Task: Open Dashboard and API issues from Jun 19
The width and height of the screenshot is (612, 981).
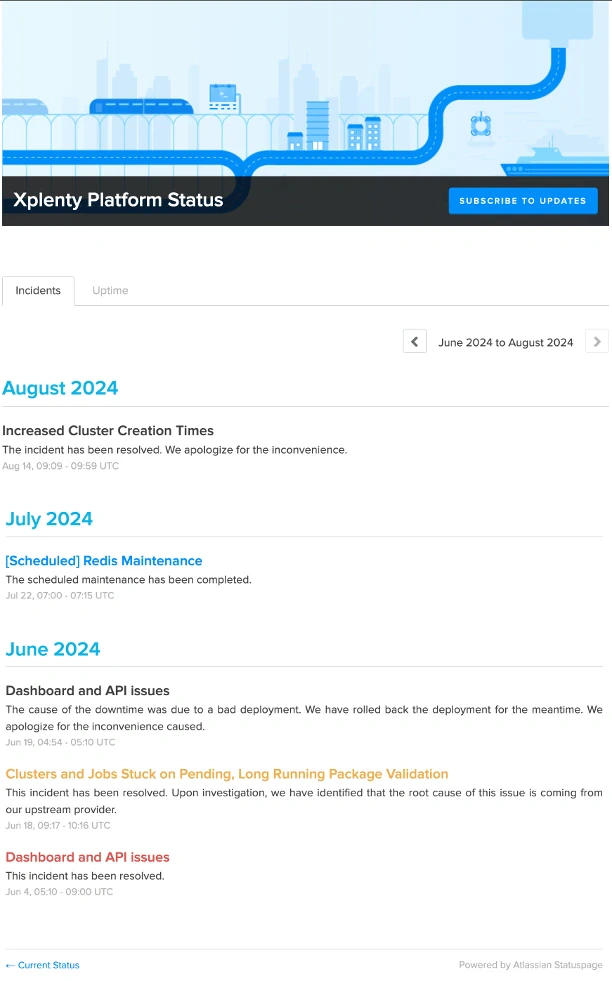Action: point(88,691)
